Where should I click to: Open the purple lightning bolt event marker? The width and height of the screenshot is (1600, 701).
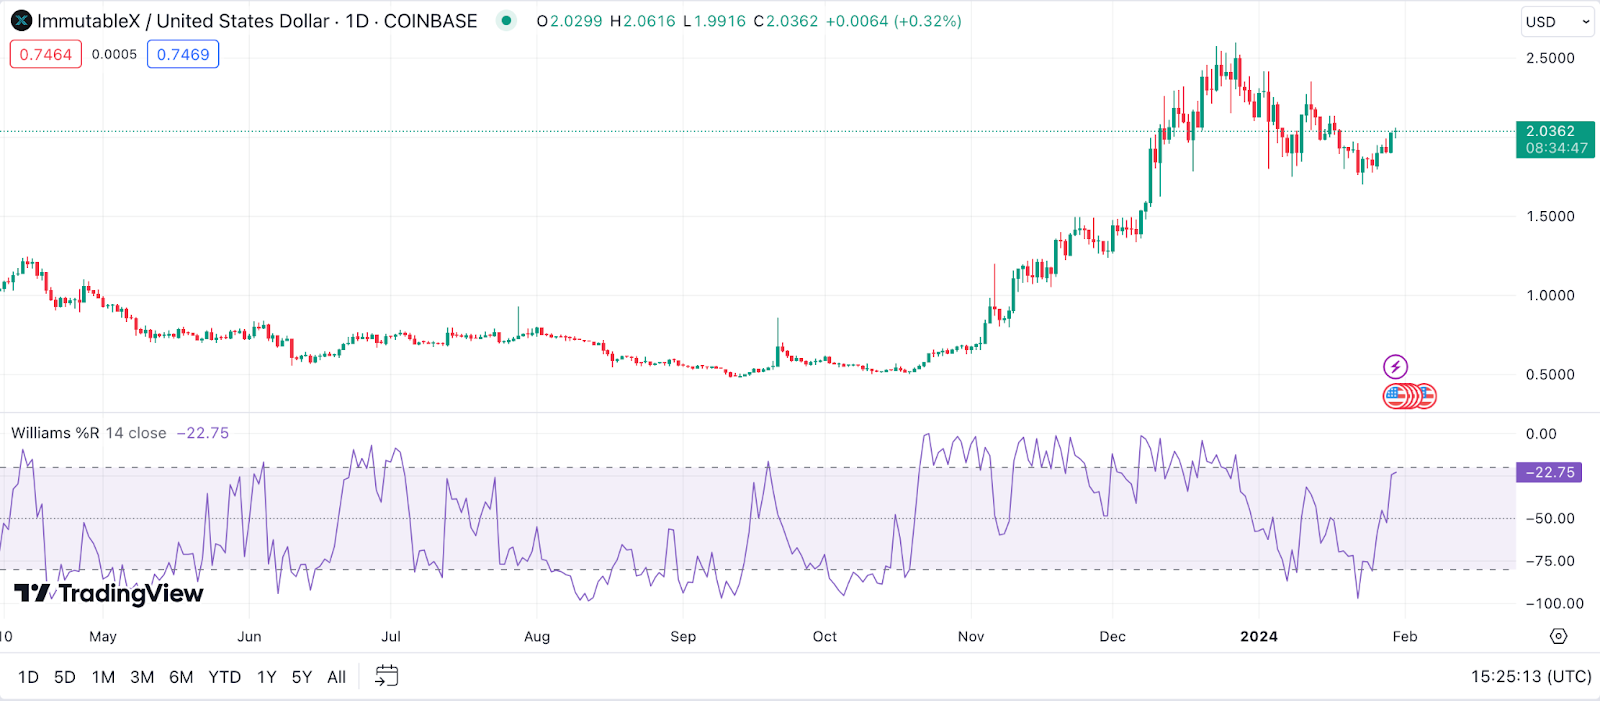click(1395, 367)
